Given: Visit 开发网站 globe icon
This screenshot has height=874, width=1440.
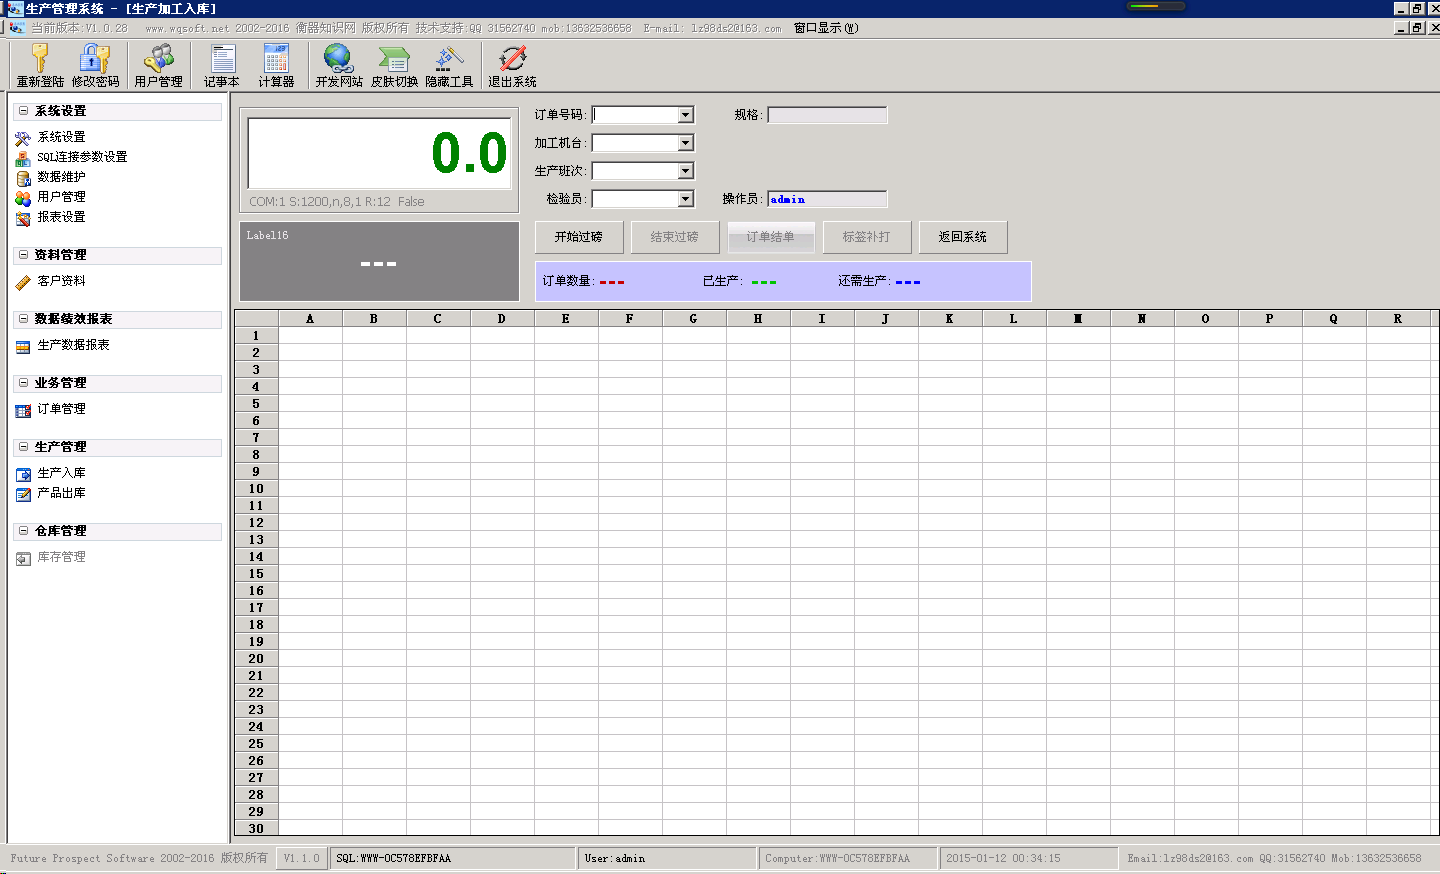Looking at the screenshot, I should coord(339,66).
